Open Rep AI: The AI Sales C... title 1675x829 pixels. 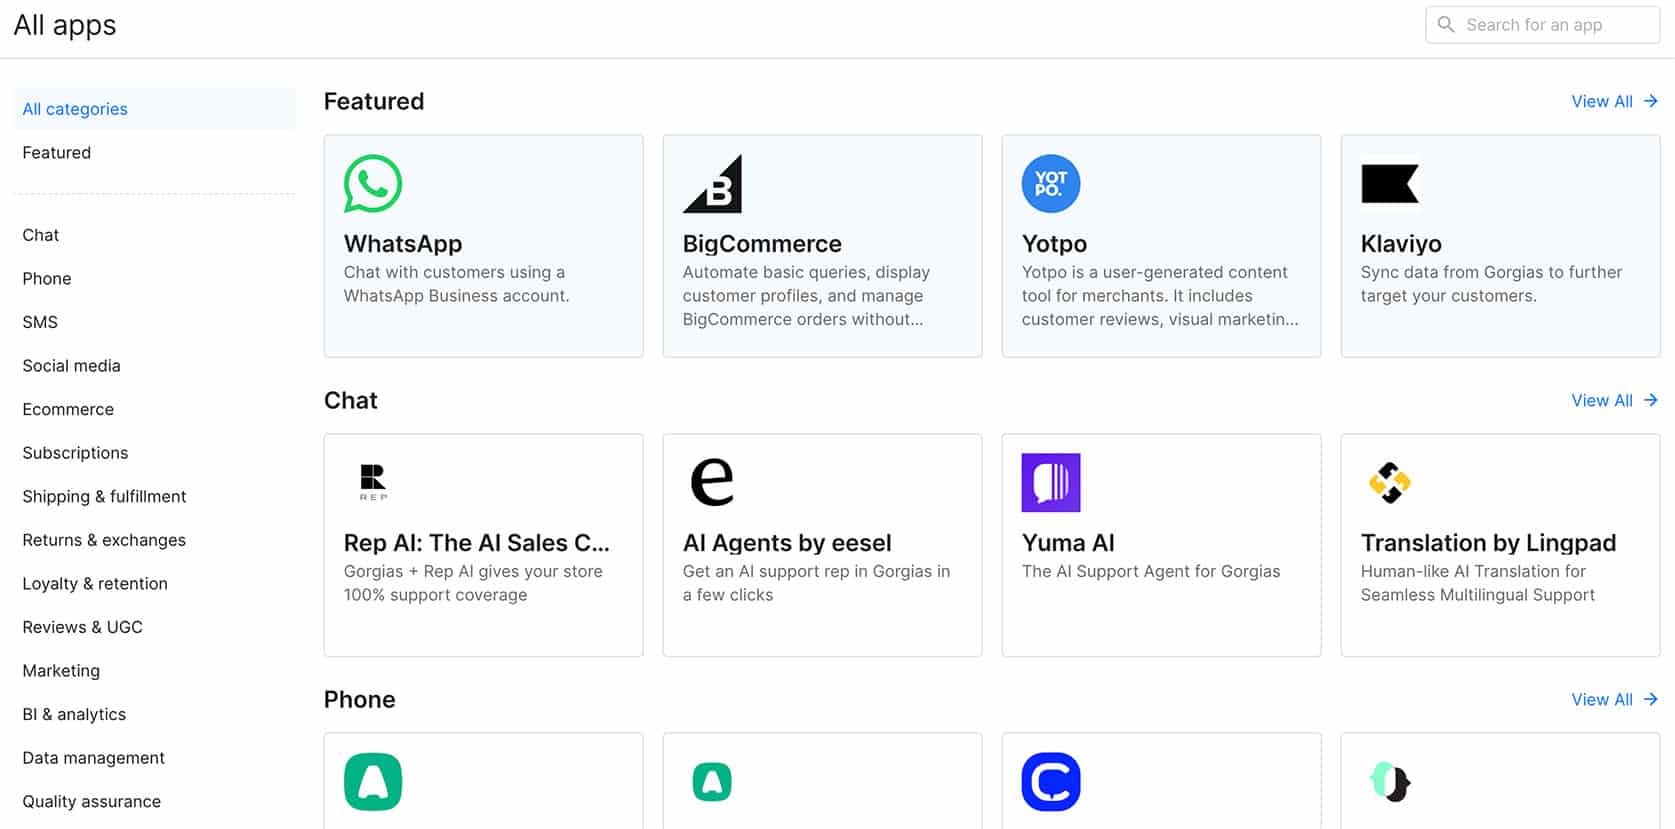[476, 543]
